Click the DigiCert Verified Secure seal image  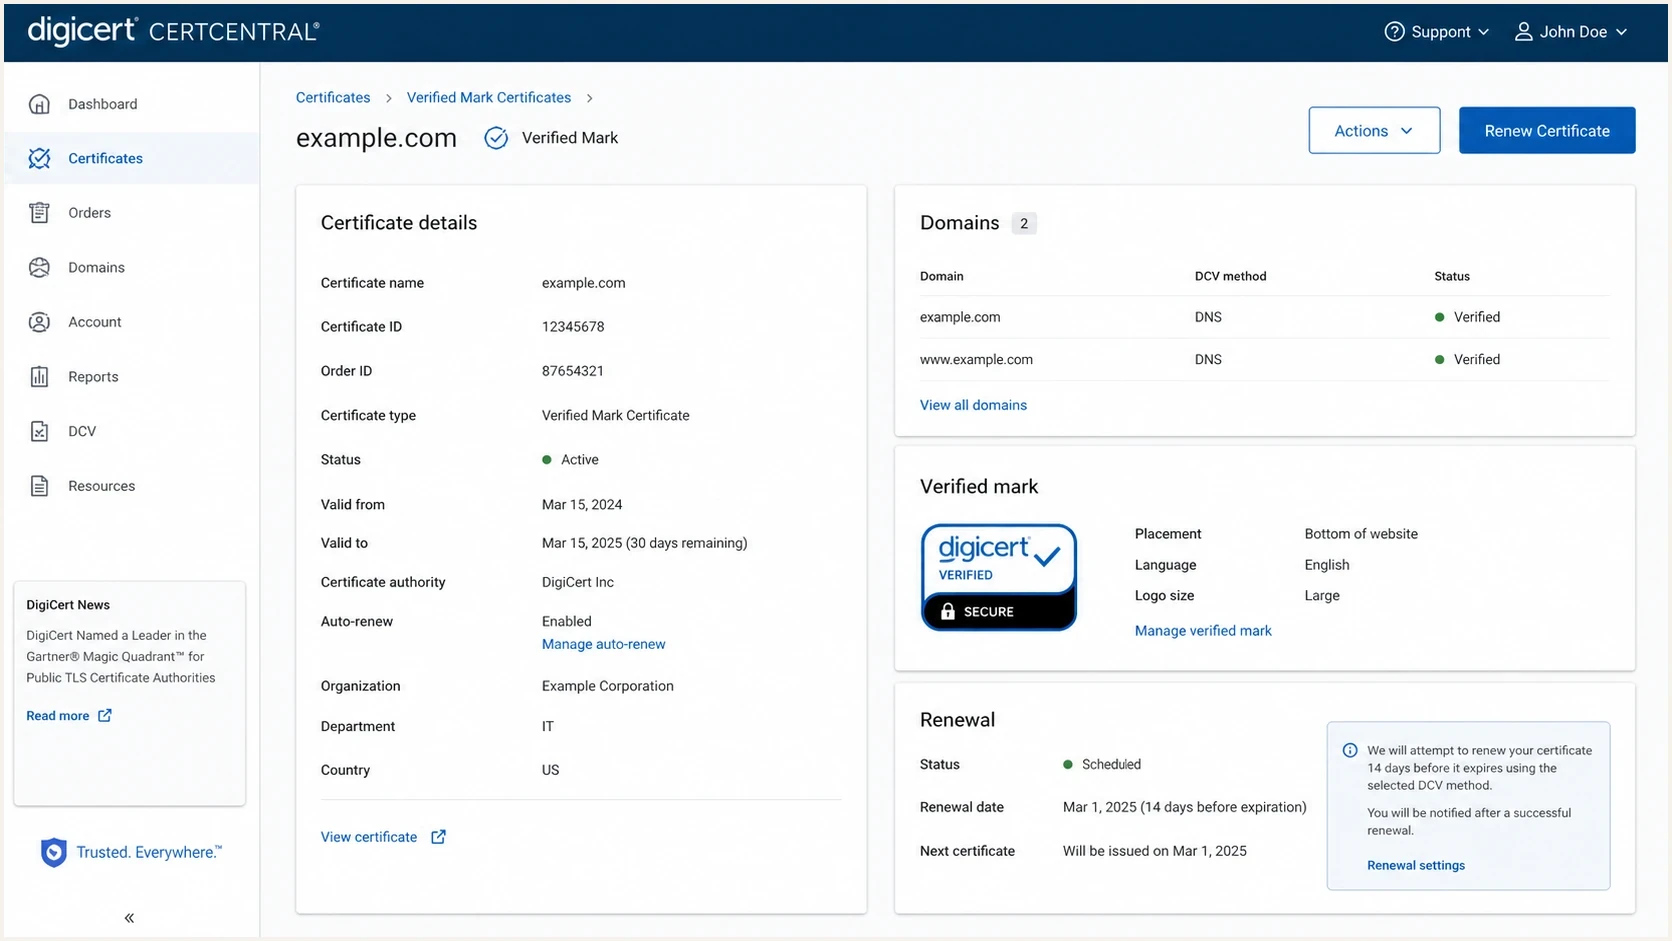998,577
